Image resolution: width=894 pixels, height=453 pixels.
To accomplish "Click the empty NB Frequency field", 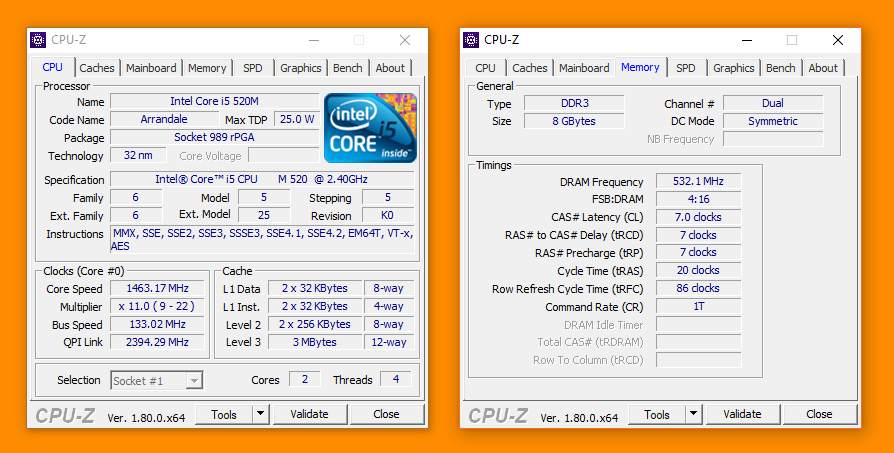I will pos(773,139).
